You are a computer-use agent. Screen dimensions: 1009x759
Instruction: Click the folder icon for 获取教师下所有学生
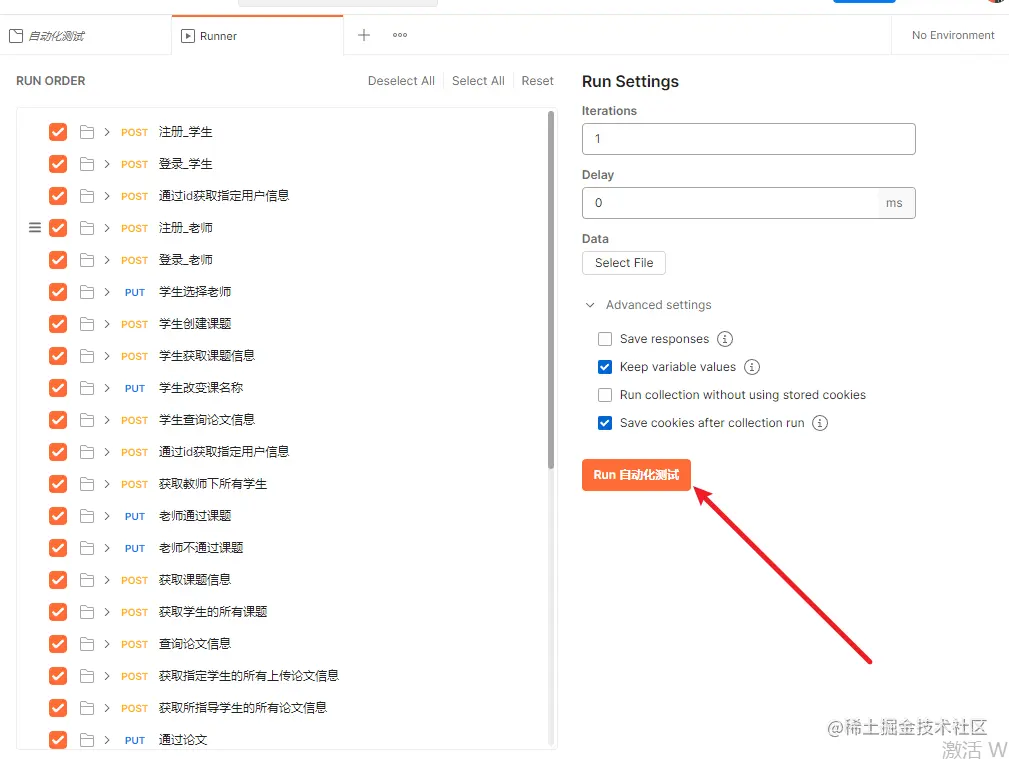tap(87, 484)
